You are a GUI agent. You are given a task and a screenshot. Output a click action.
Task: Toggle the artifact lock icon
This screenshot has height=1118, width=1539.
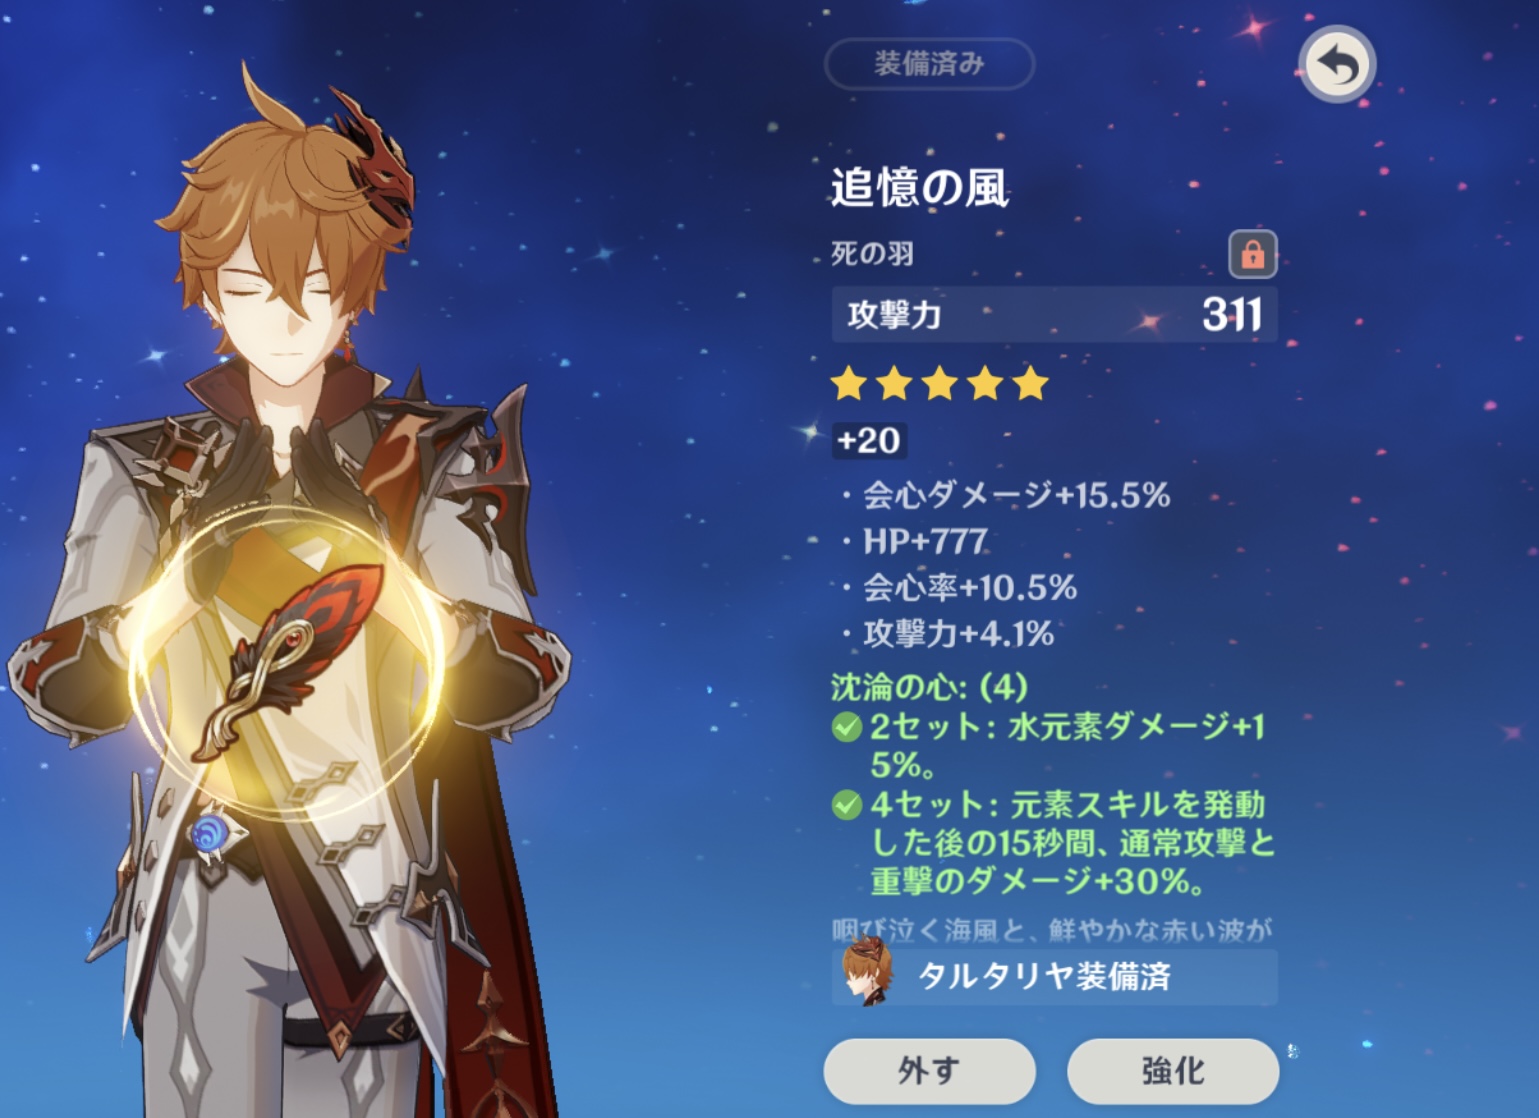tap(1253, 254)
